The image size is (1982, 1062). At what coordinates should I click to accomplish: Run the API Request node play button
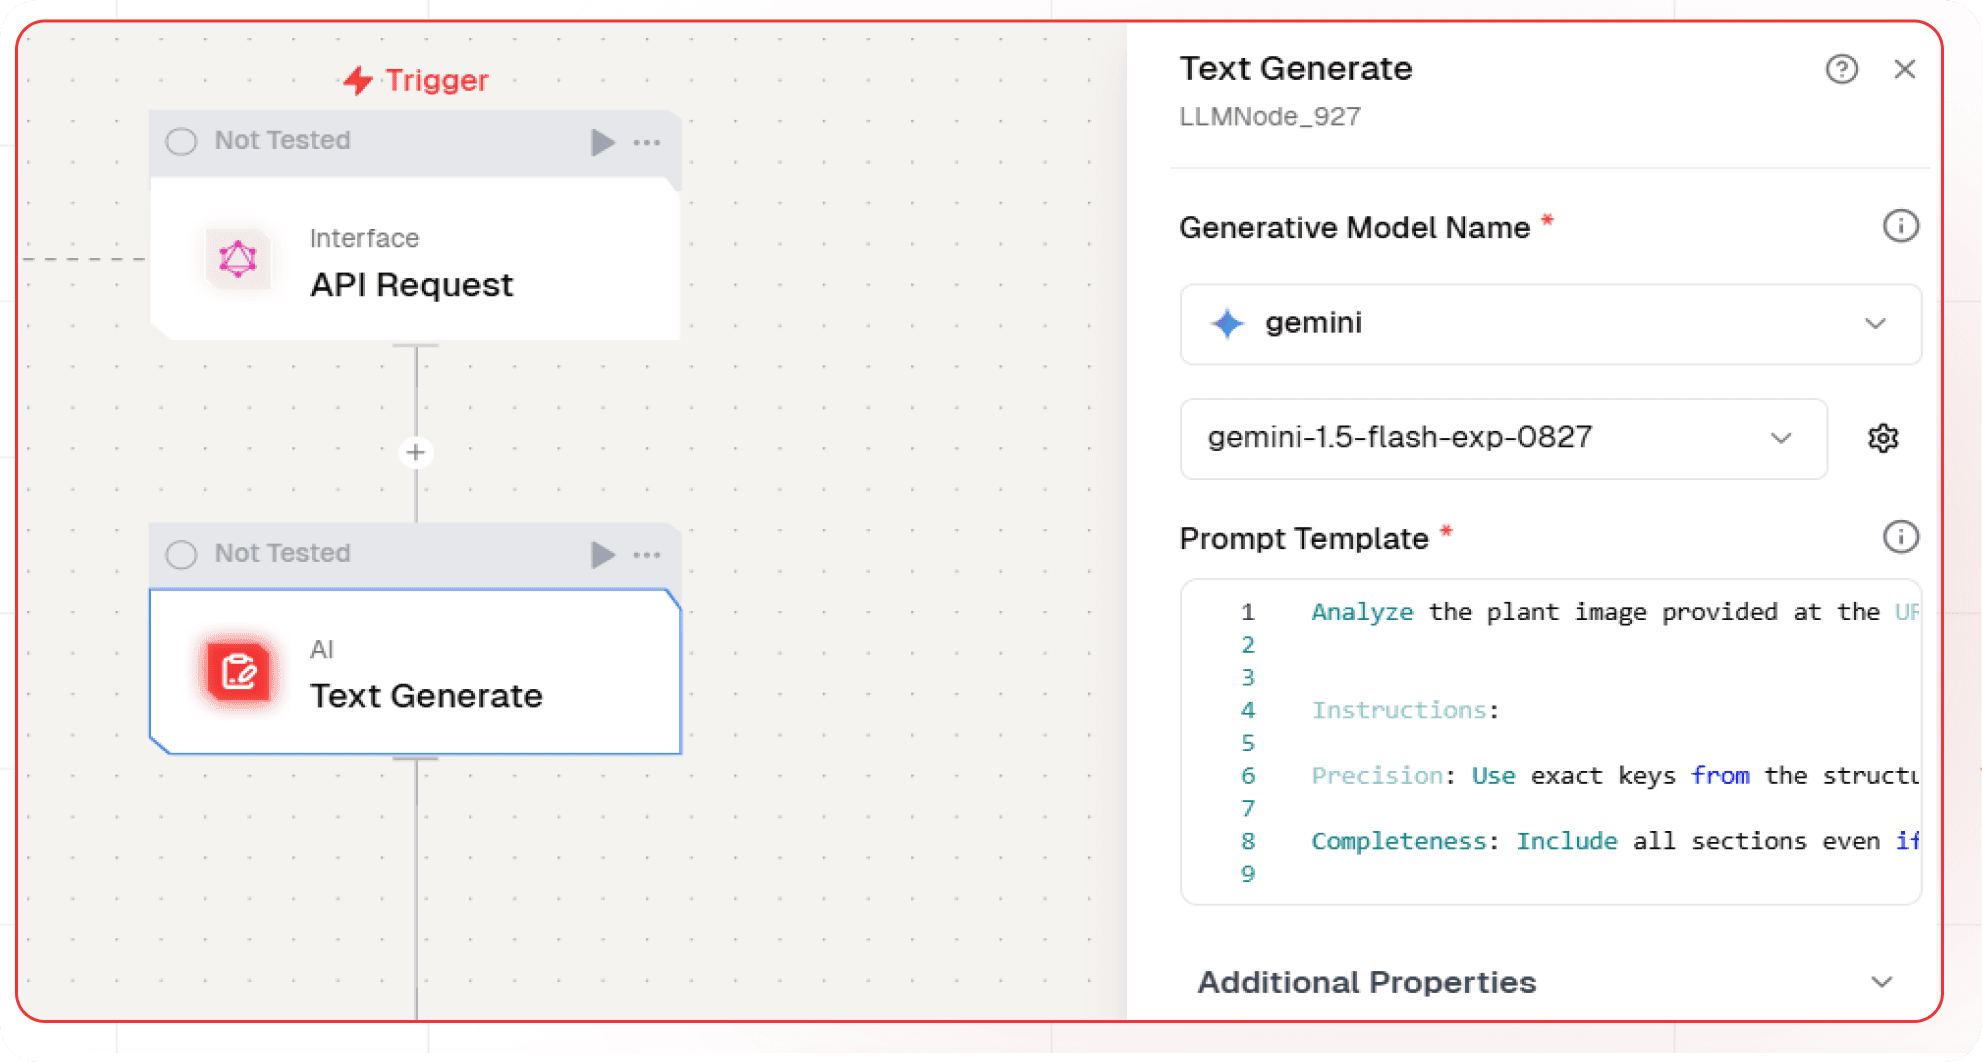[x=602, y=142]
